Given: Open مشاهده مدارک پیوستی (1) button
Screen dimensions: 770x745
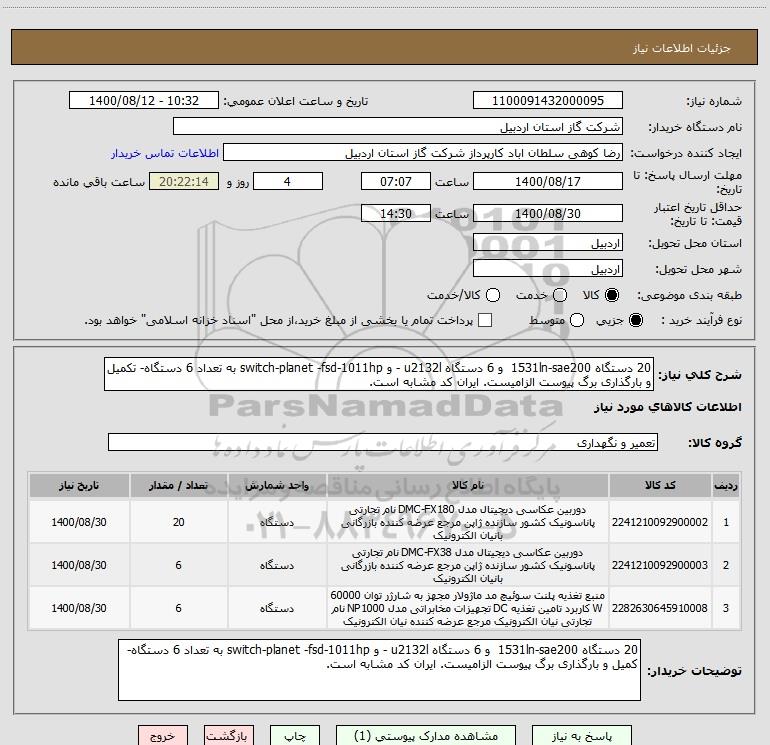Looking at the screenshot, I should click(x=426, y=735).
